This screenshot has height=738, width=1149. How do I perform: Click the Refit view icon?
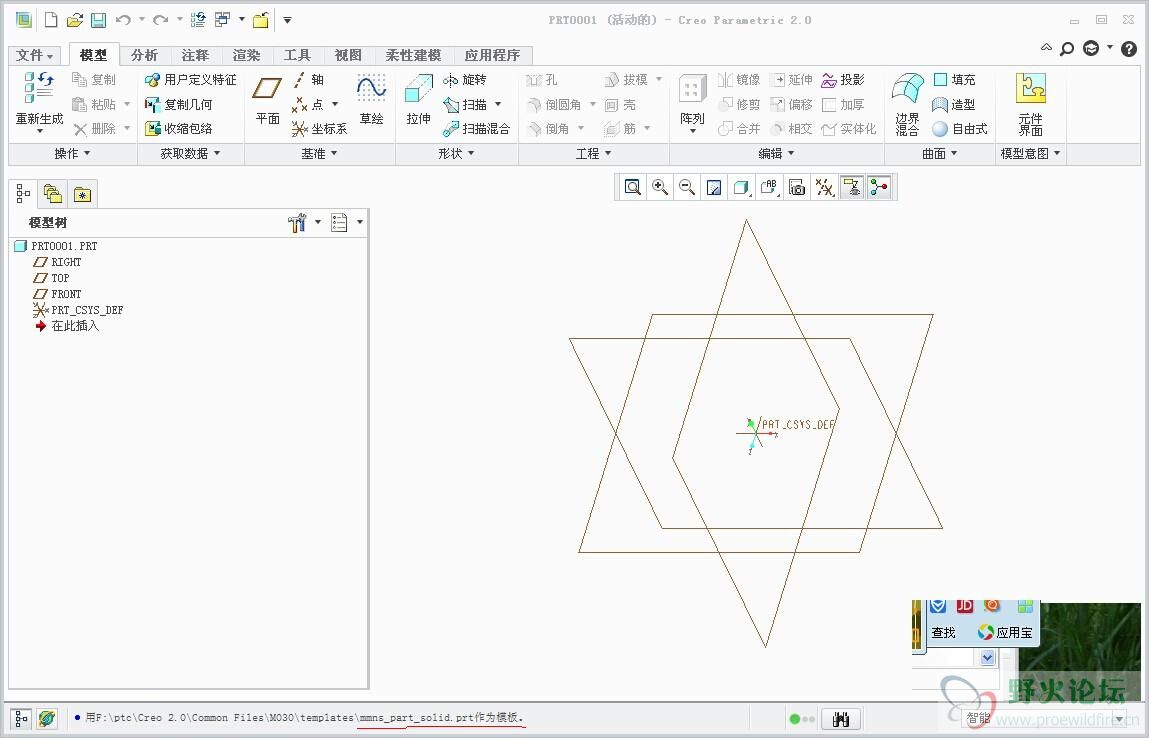(632, 188)
